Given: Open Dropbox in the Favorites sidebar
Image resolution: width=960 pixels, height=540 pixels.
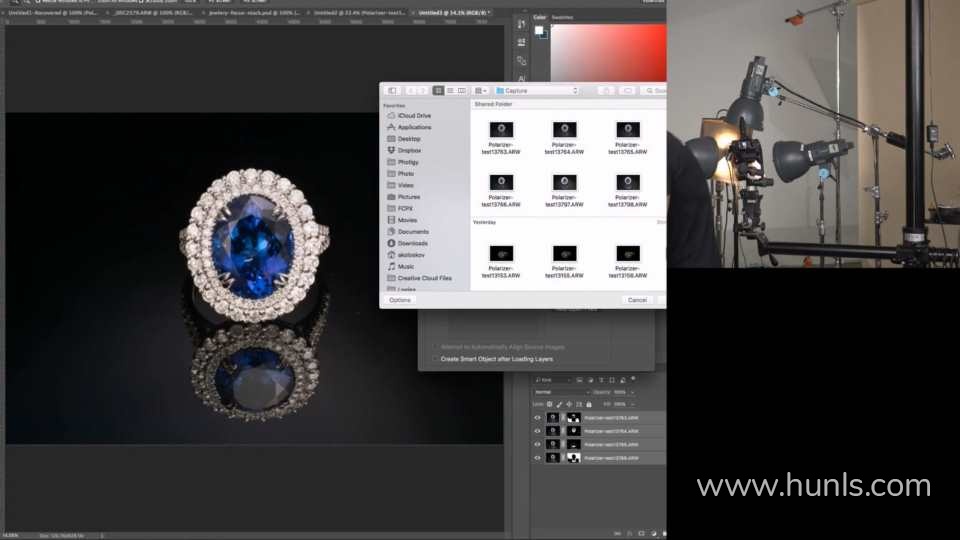Looking at the screenshot, I should (x=409, y=150).
